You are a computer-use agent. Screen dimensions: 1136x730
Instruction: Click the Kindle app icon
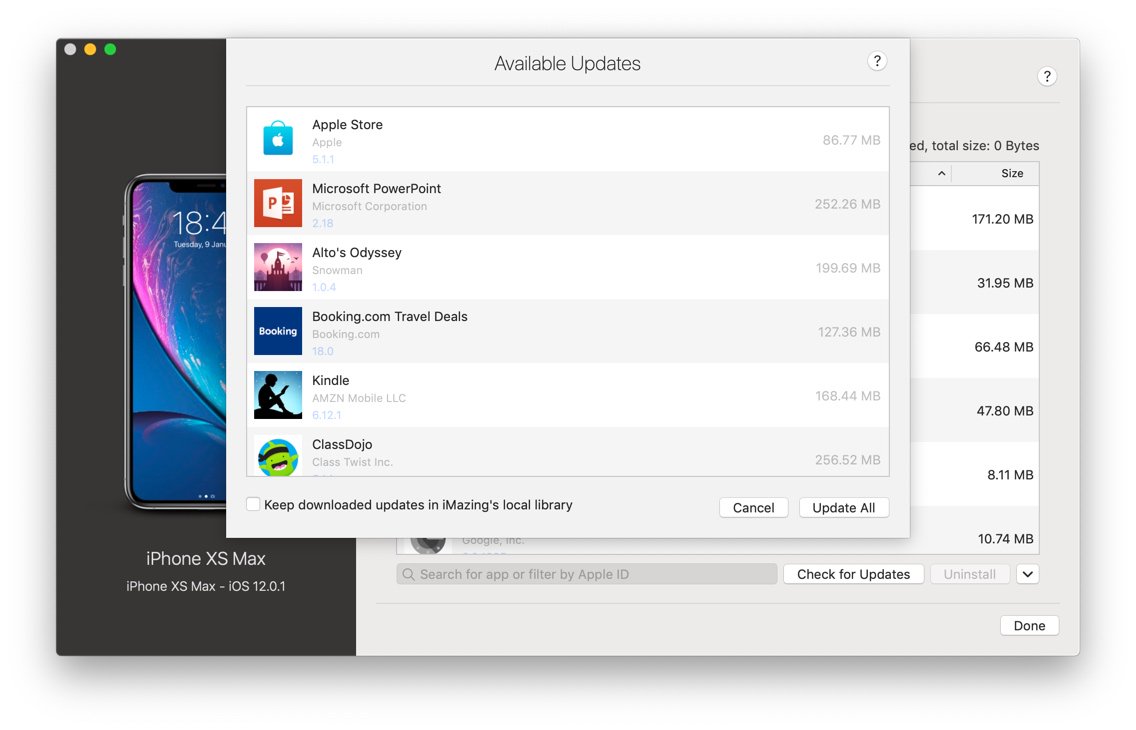tap(278, 395)
